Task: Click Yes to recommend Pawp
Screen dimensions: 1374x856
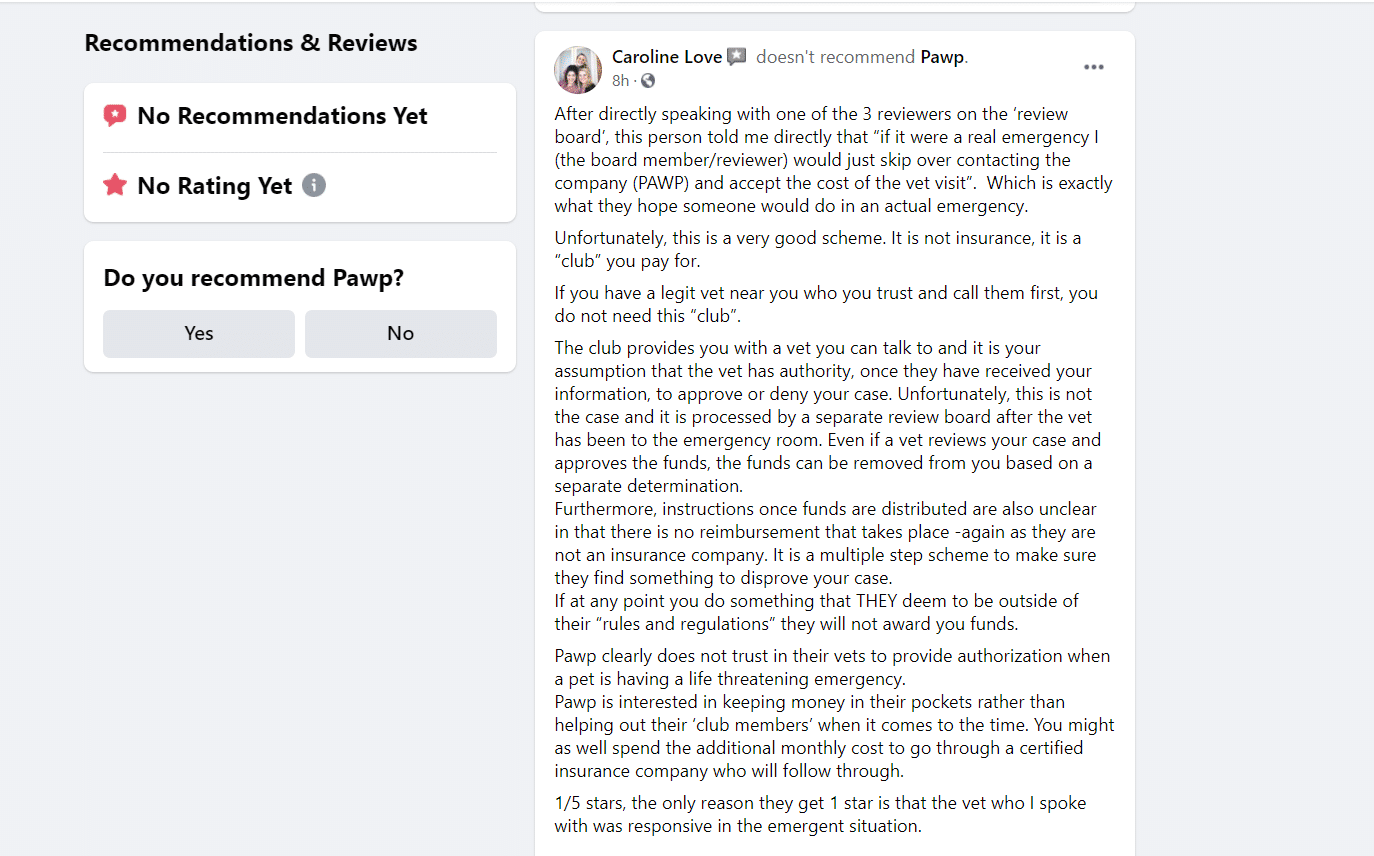Action: 198,333
